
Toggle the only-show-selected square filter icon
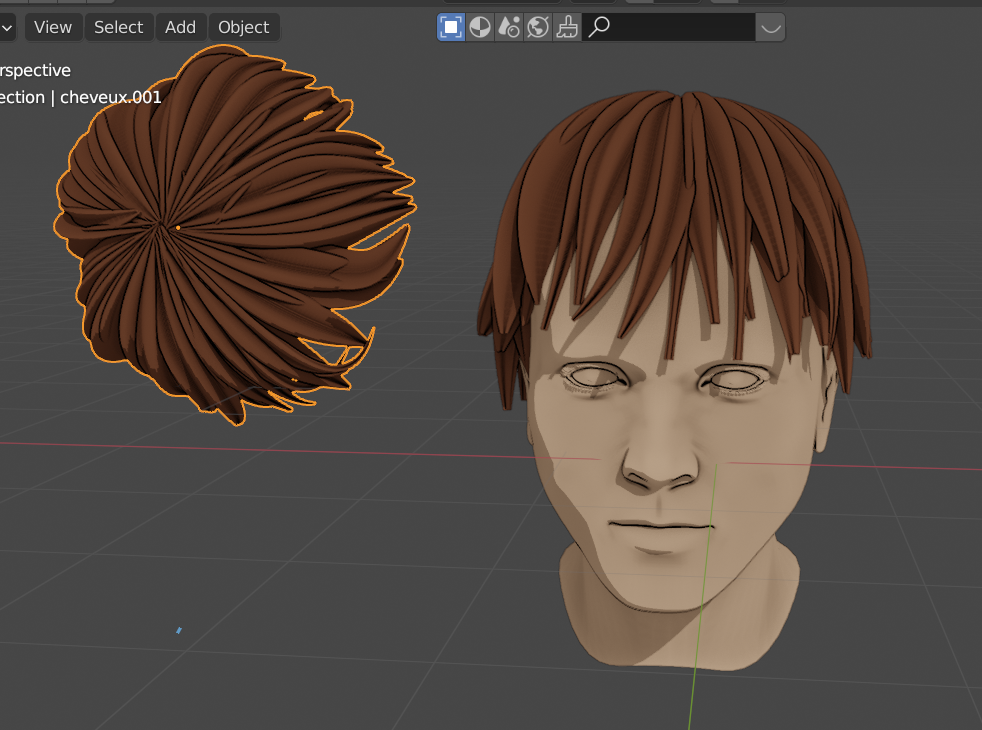451,27
